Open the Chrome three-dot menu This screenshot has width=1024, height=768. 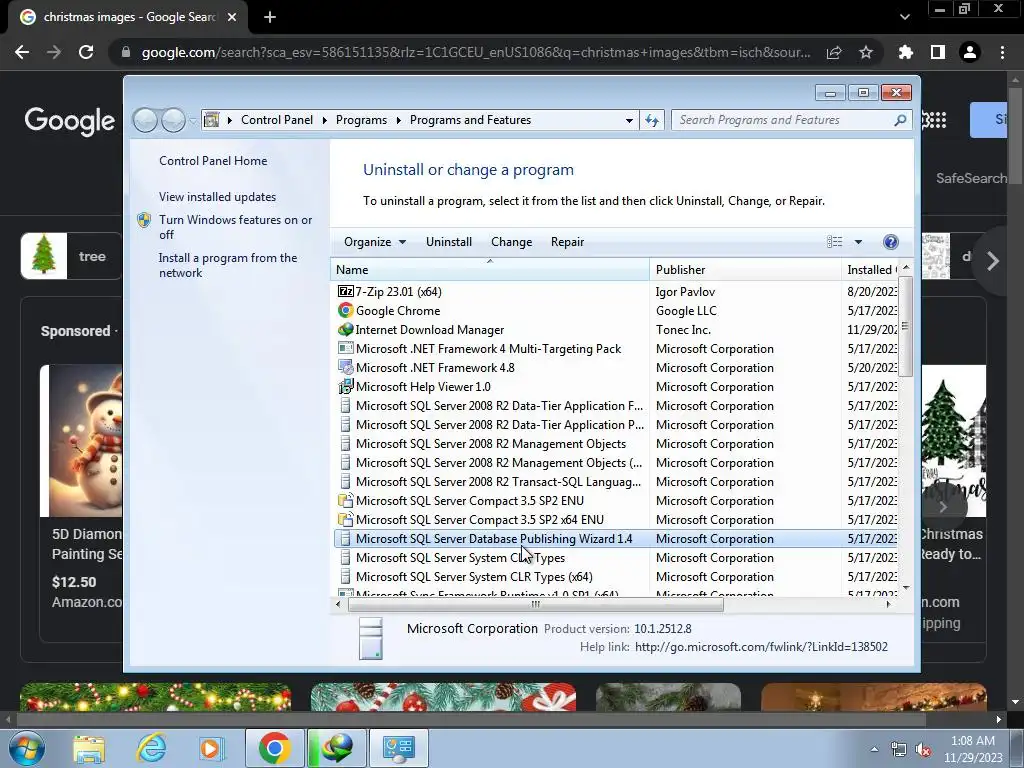point(1002,52)
